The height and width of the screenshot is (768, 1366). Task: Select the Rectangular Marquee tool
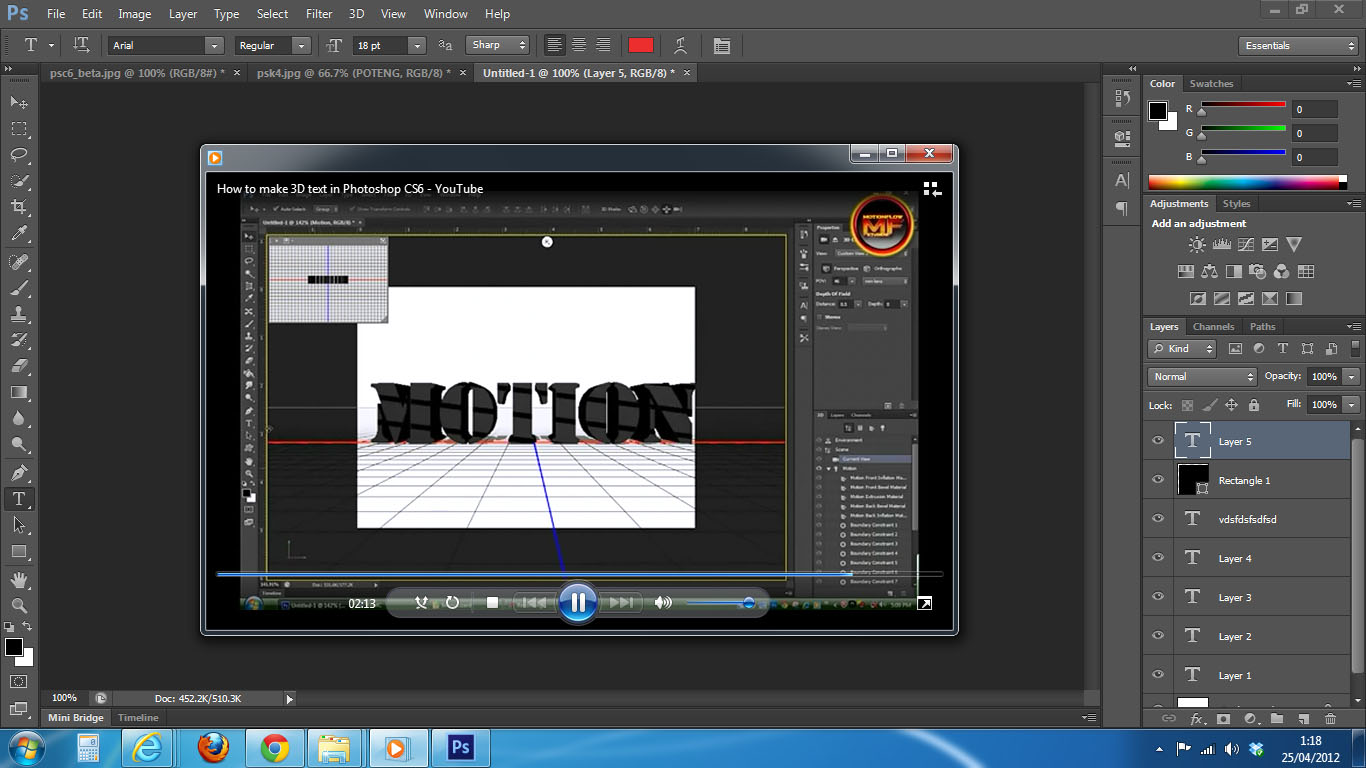[19, 129]
